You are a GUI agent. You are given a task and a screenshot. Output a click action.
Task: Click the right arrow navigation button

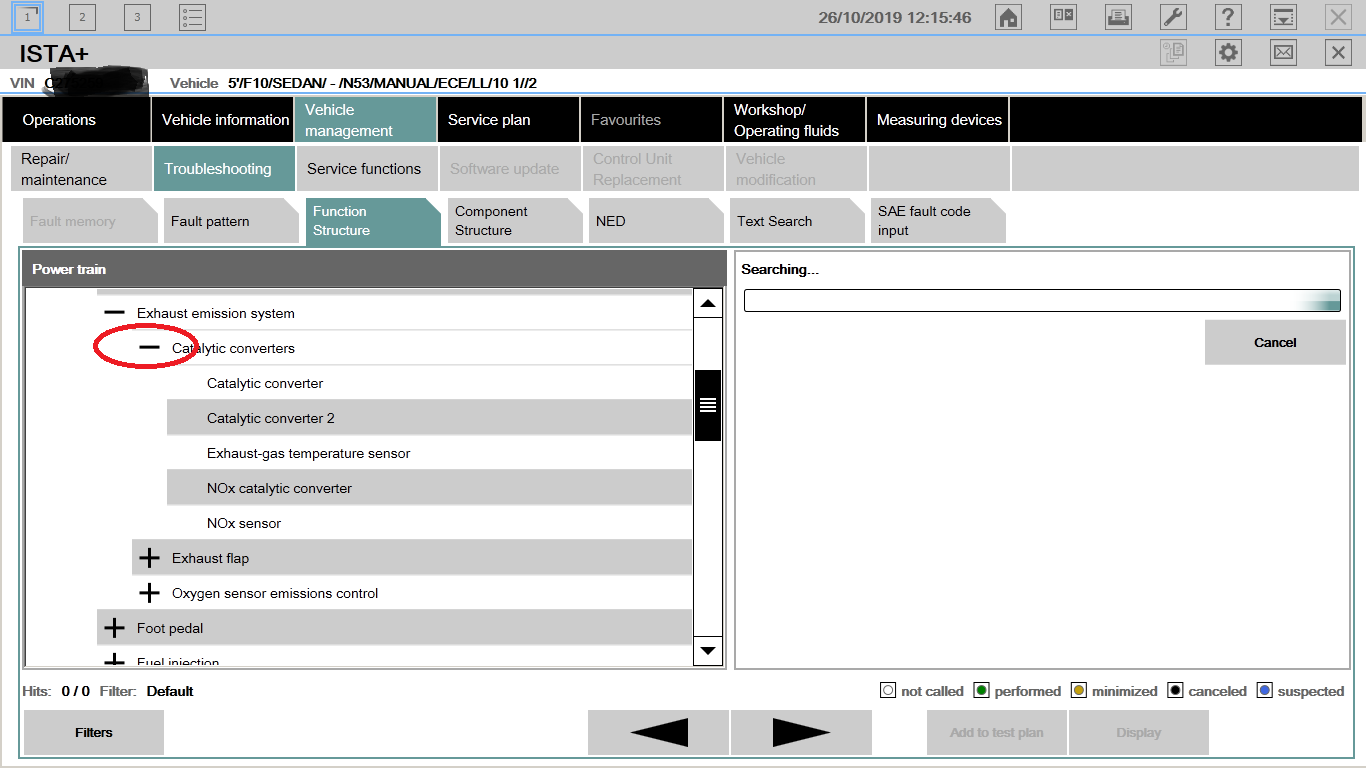tap(801, 732)
